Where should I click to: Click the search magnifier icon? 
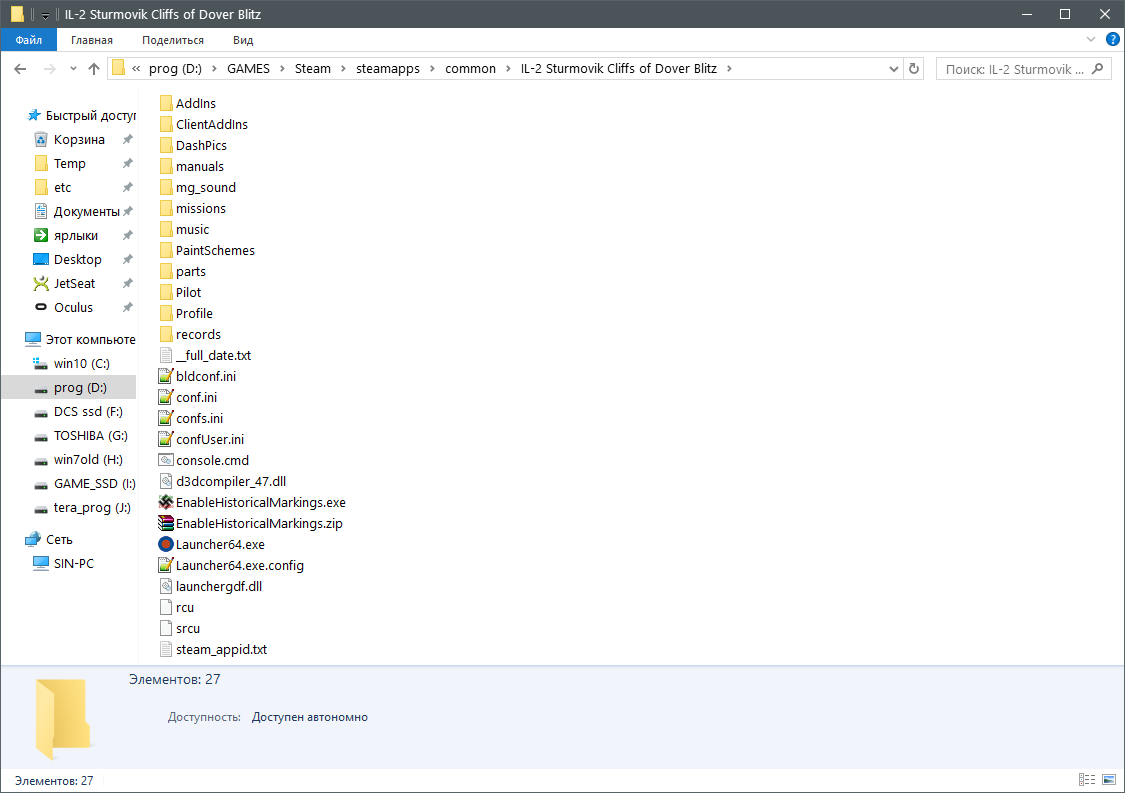click(x=1097, y=69)
